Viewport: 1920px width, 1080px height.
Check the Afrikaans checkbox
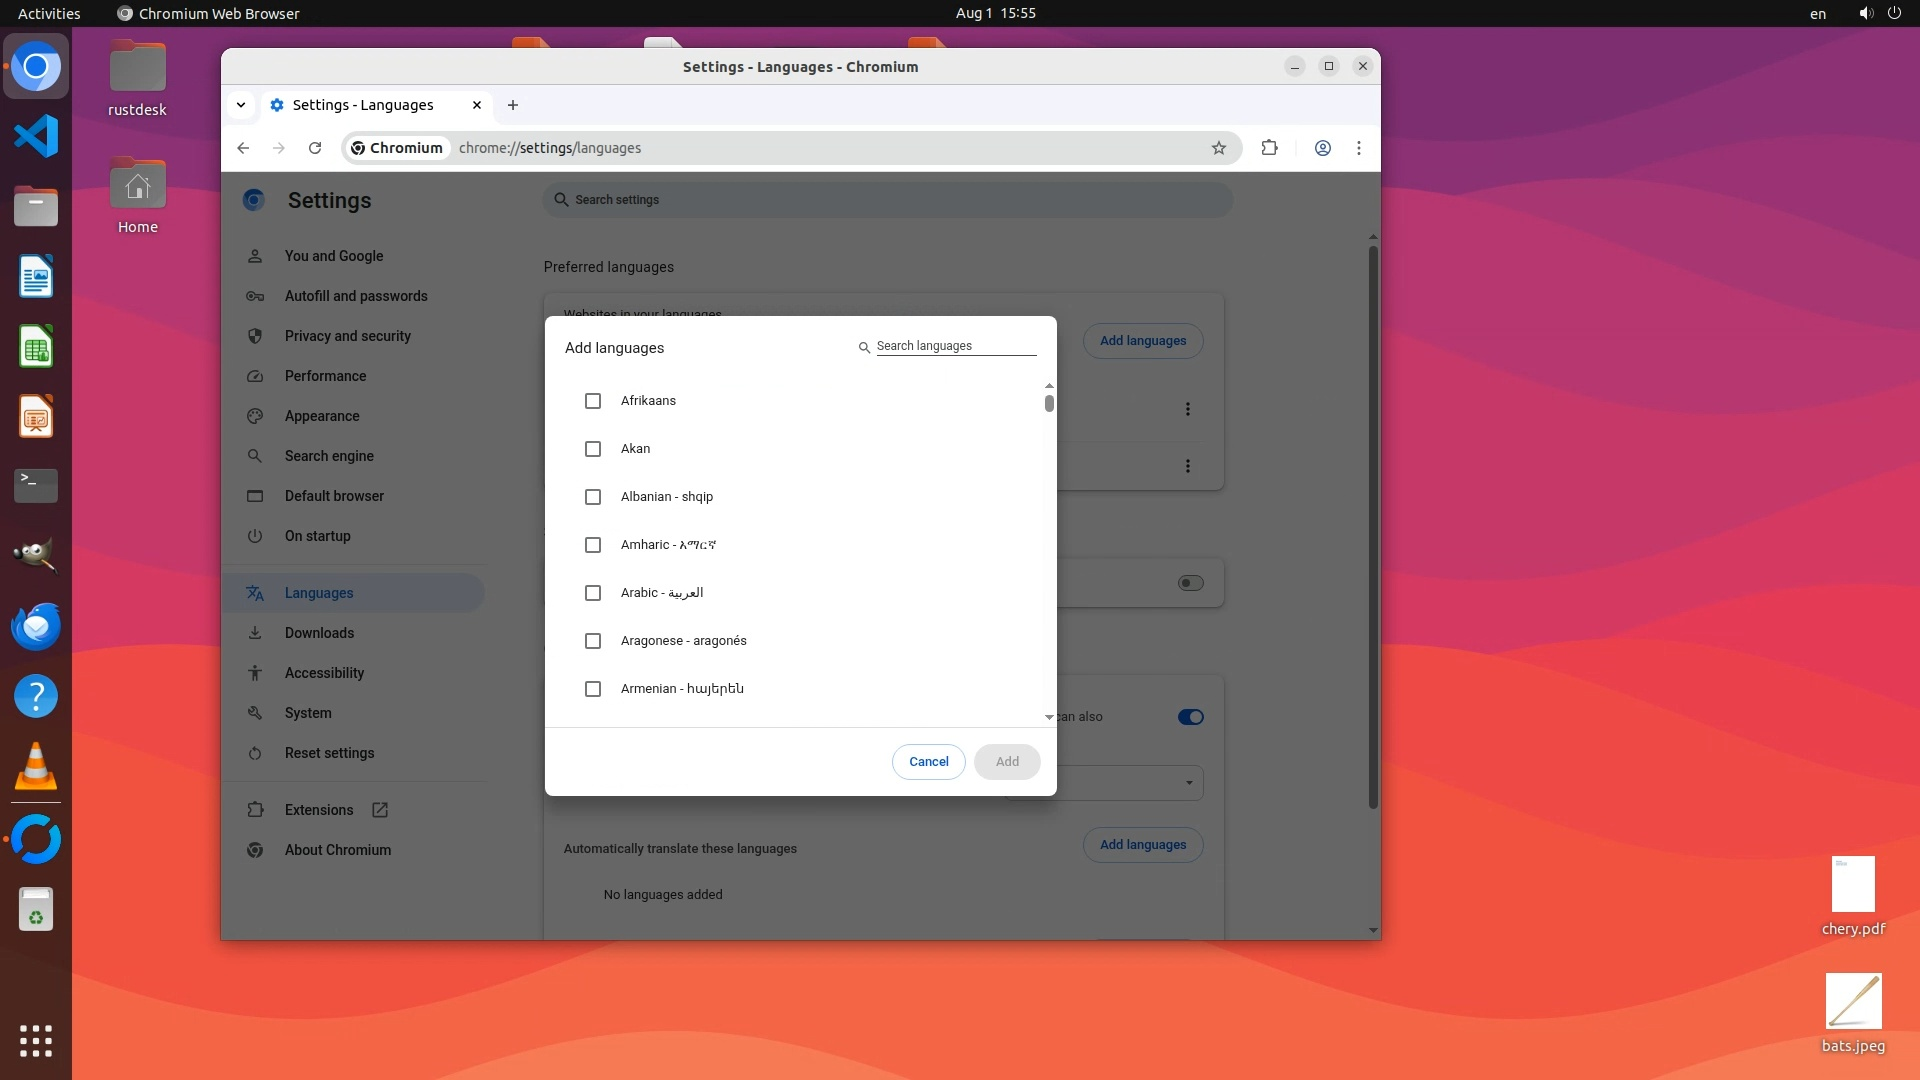coord(593,401)
